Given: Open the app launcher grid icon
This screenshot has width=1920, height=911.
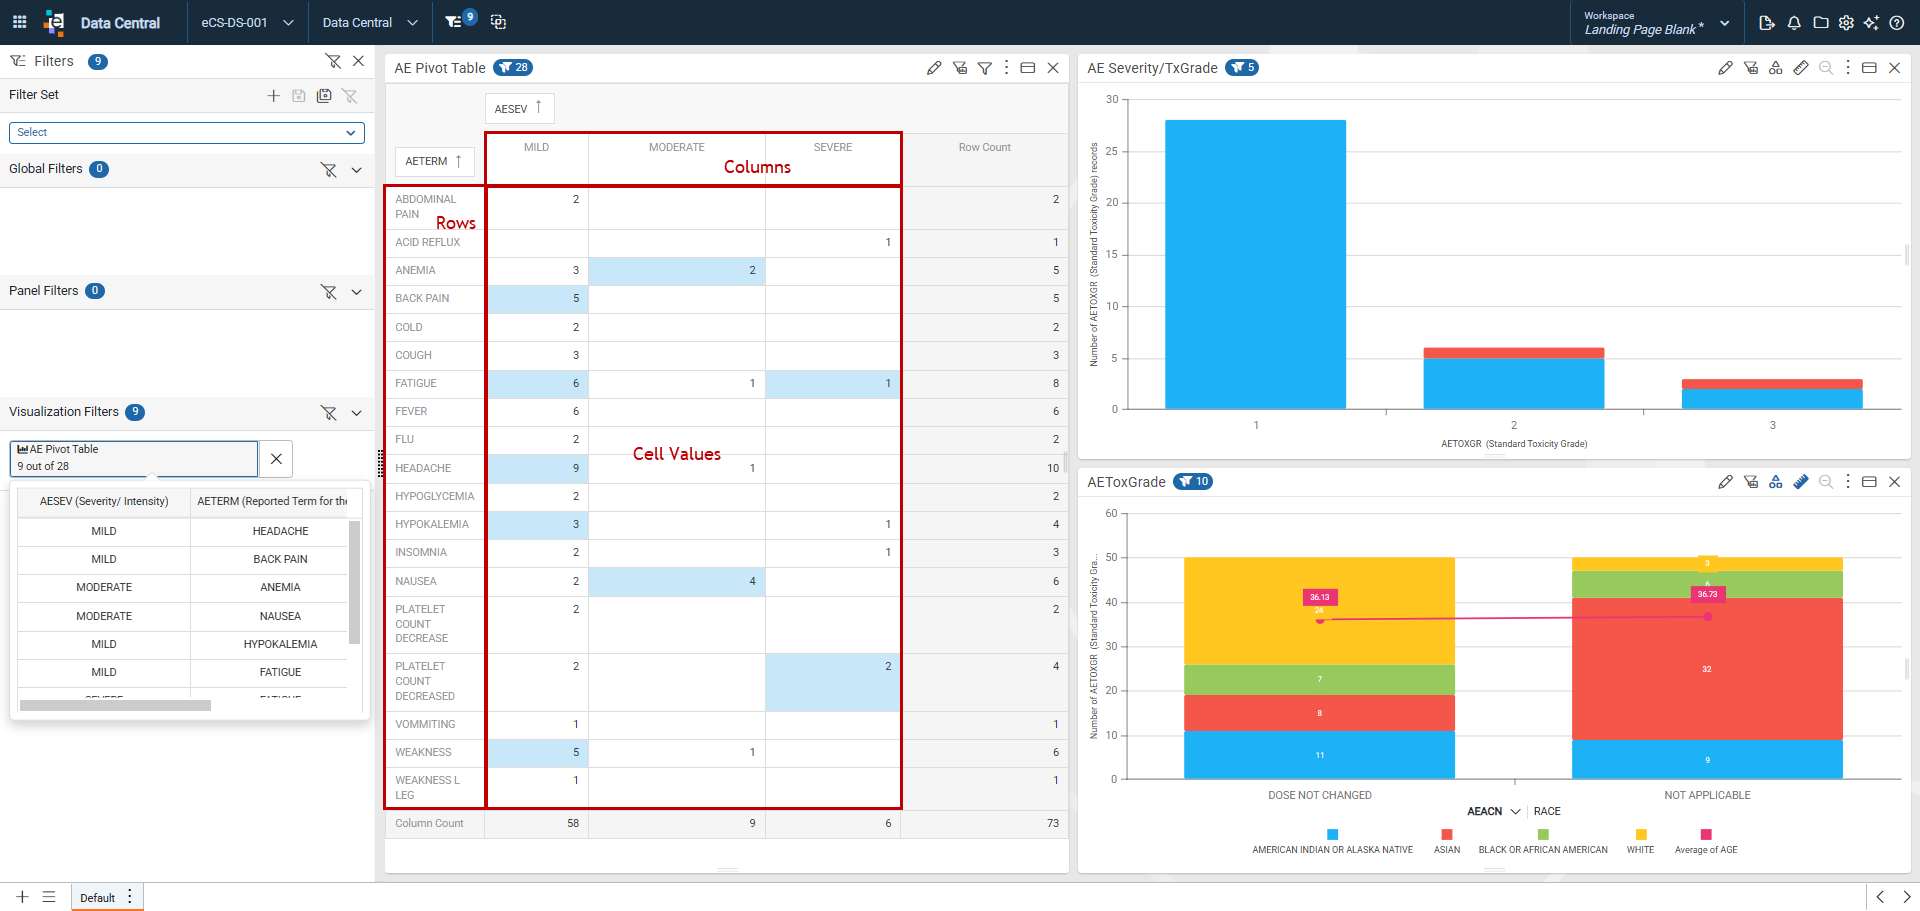Looking at the screenshot, I should tap(19, 22).
